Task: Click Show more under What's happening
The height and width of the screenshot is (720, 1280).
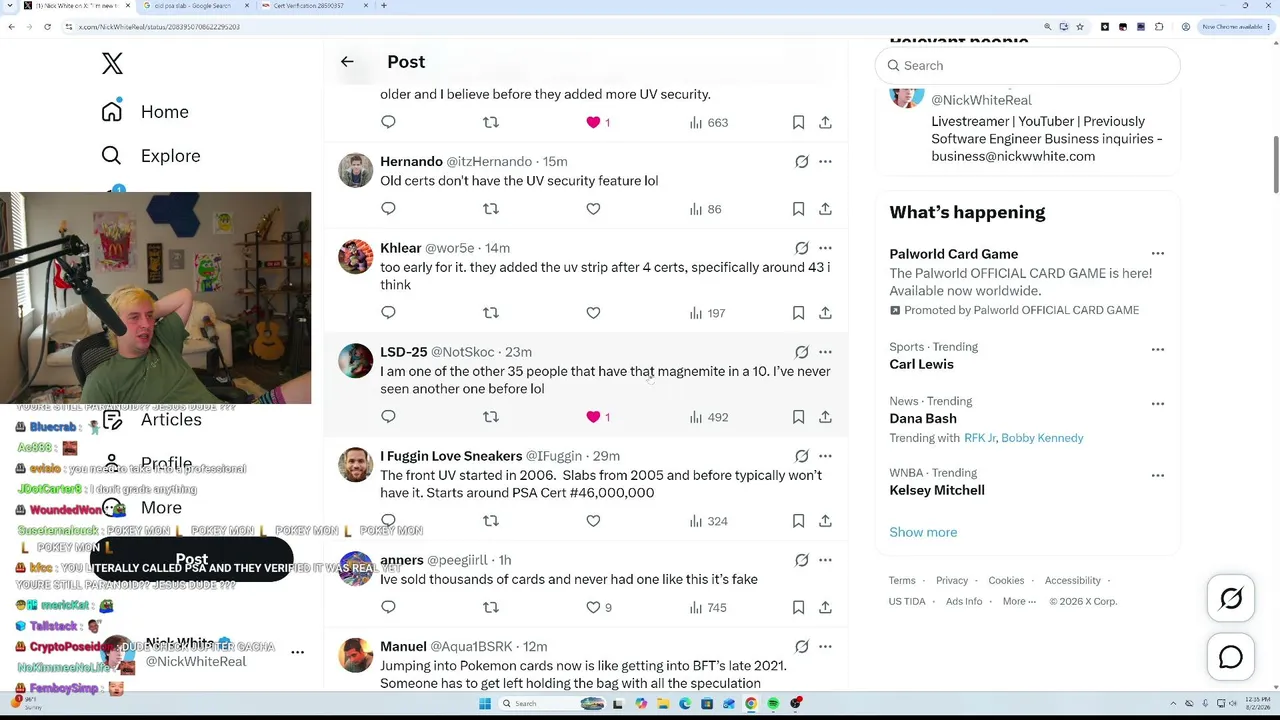Action: click(923, 532)
